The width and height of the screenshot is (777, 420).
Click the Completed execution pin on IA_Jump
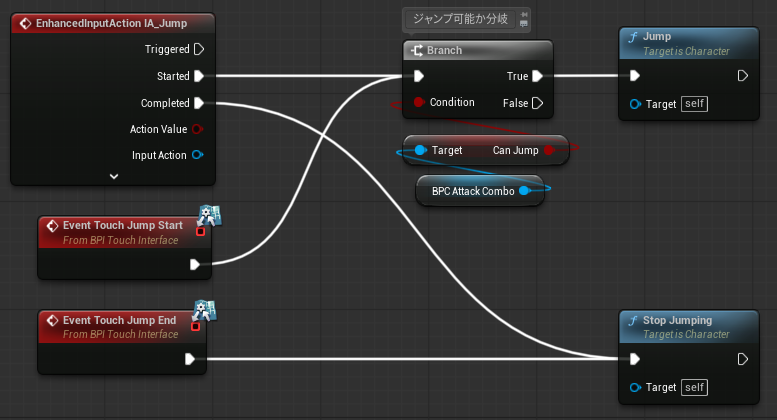(199, 103)
